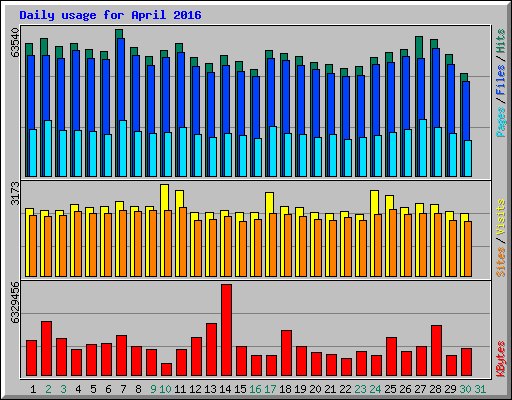
Task: Click the red KBytes bar for day 2
Action: click(46, 349)
